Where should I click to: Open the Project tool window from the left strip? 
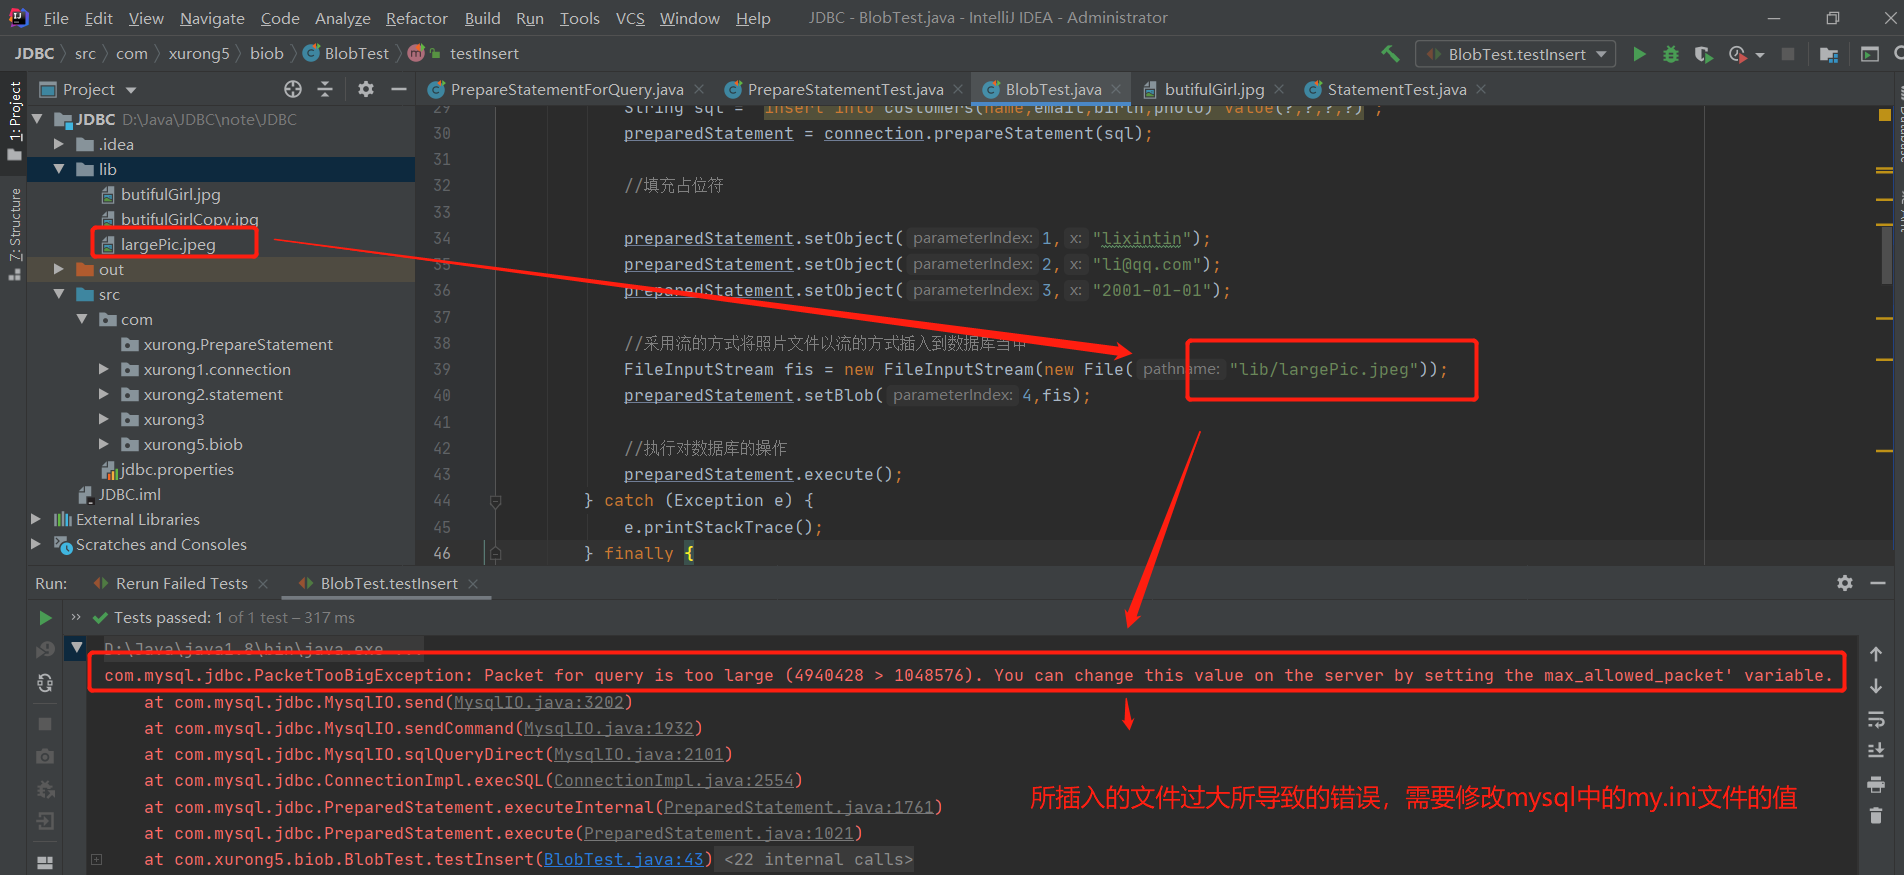14,120
